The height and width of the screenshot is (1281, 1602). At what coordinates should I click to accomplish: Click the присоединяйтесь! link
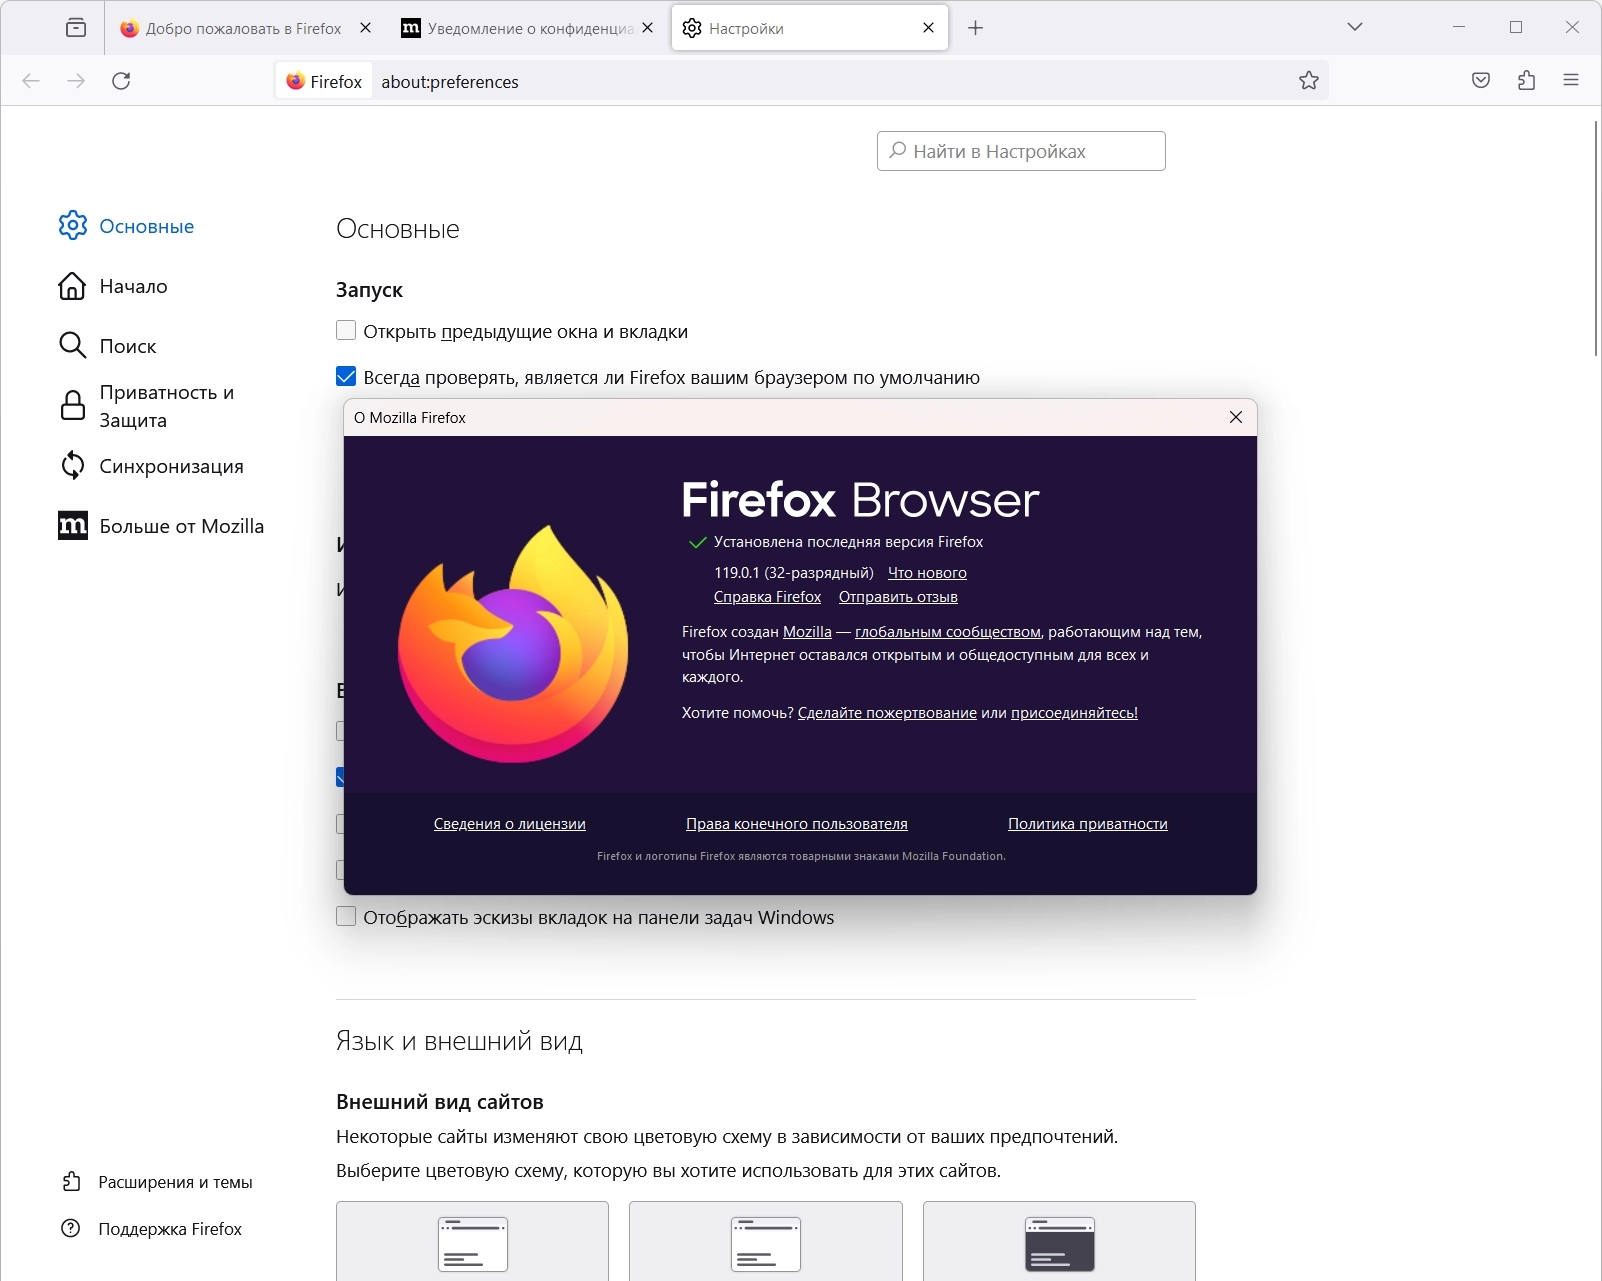click(1074, 713)
